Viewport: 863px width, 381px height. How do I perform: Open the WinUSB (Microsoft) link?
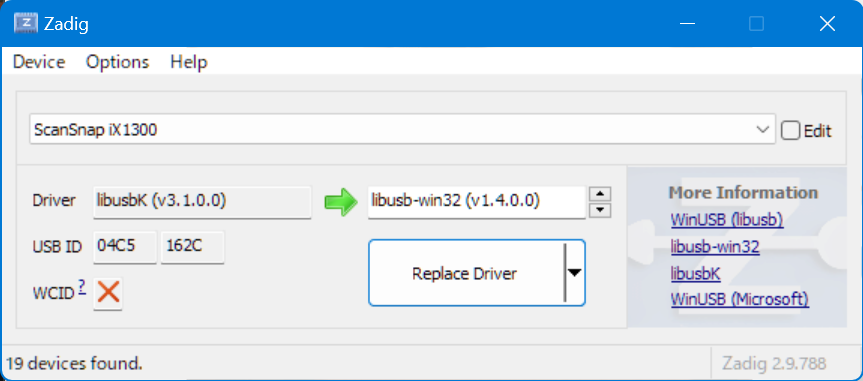739,300
